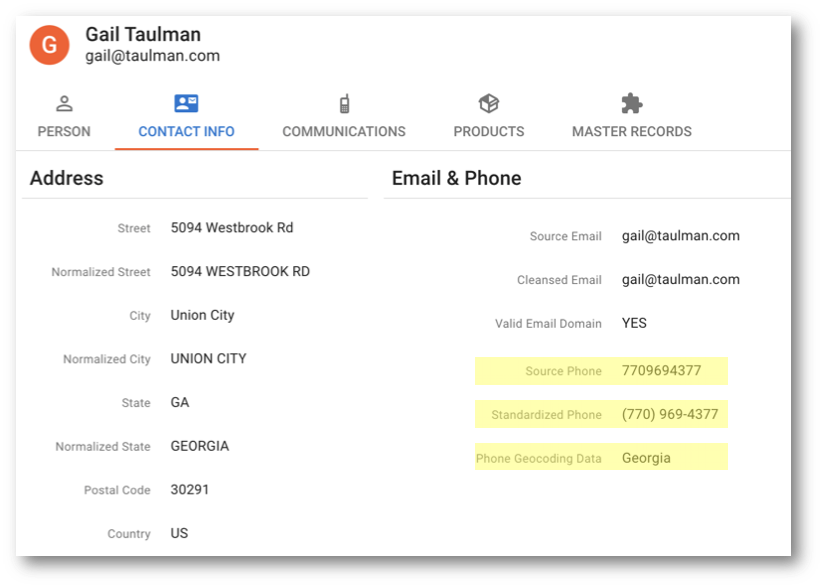Image resolution: width=822 pixels, height=587 pixels.
Task: Click the Cleansed Email label
Action: (x=559, y=280)
